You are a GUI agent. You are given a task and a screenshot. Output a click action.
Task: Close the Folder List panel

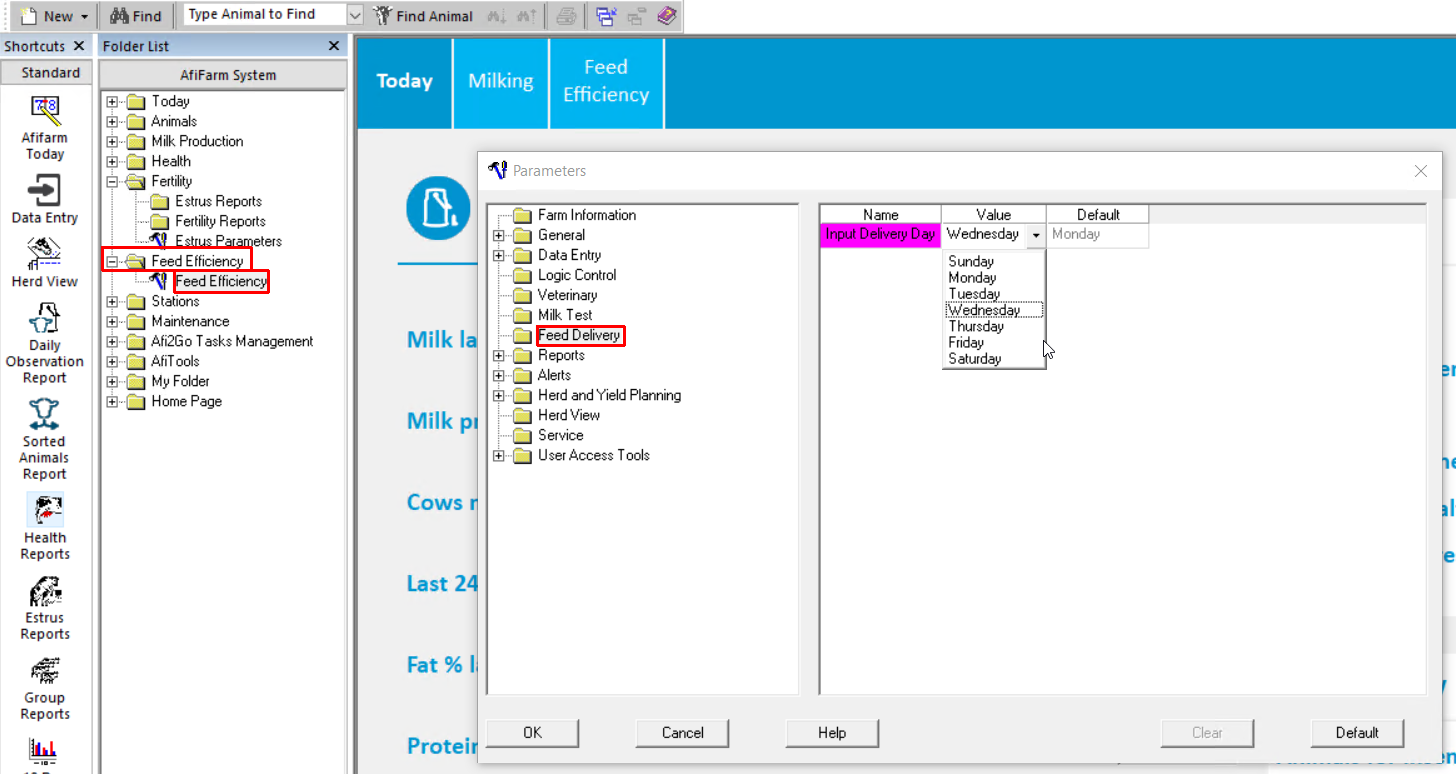334,46
